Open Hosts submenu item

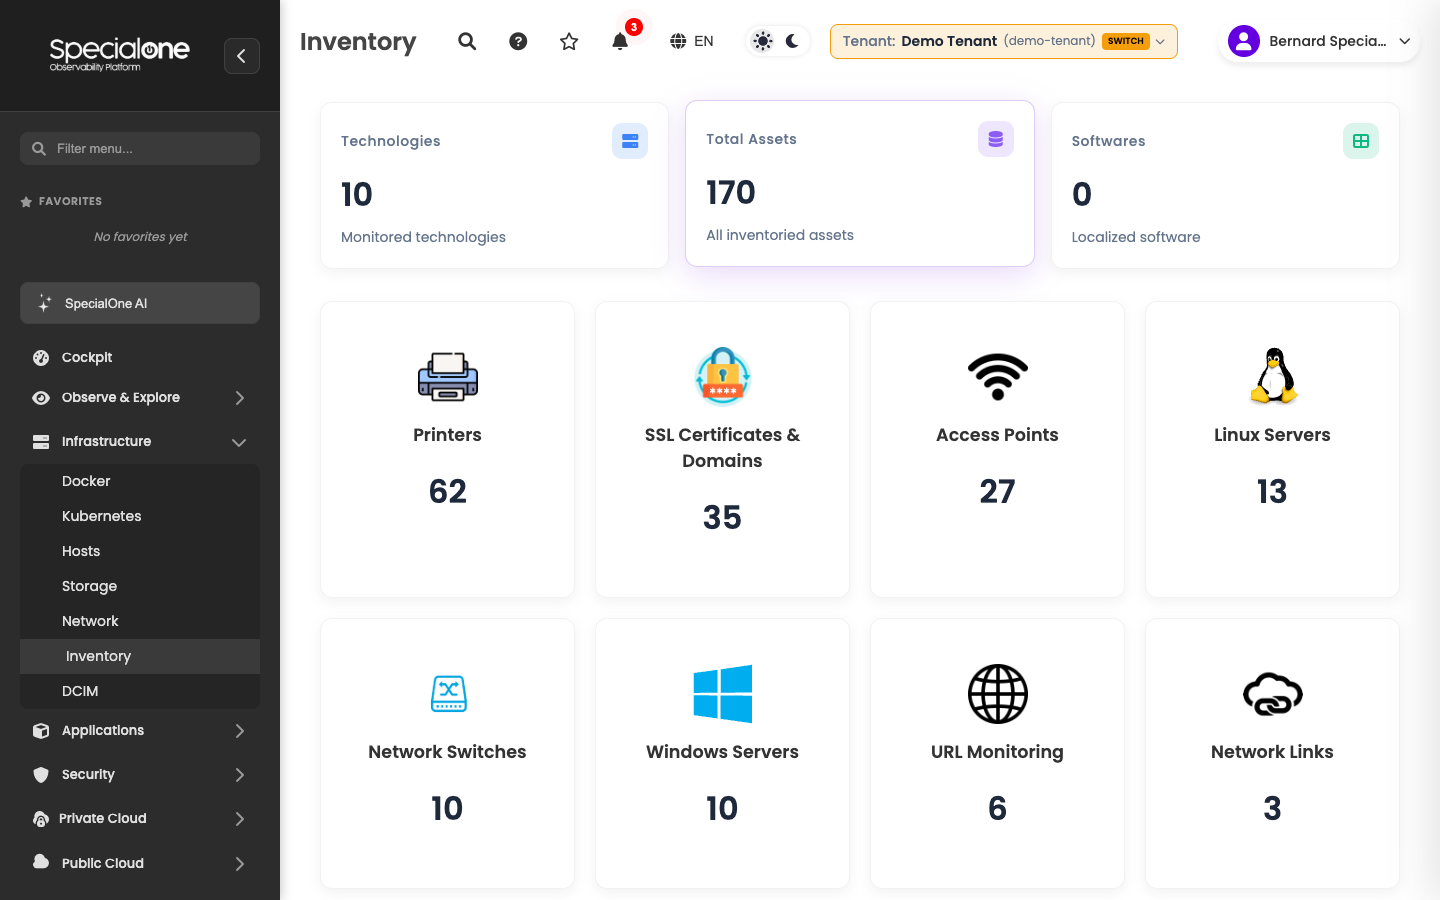point(140,551)
